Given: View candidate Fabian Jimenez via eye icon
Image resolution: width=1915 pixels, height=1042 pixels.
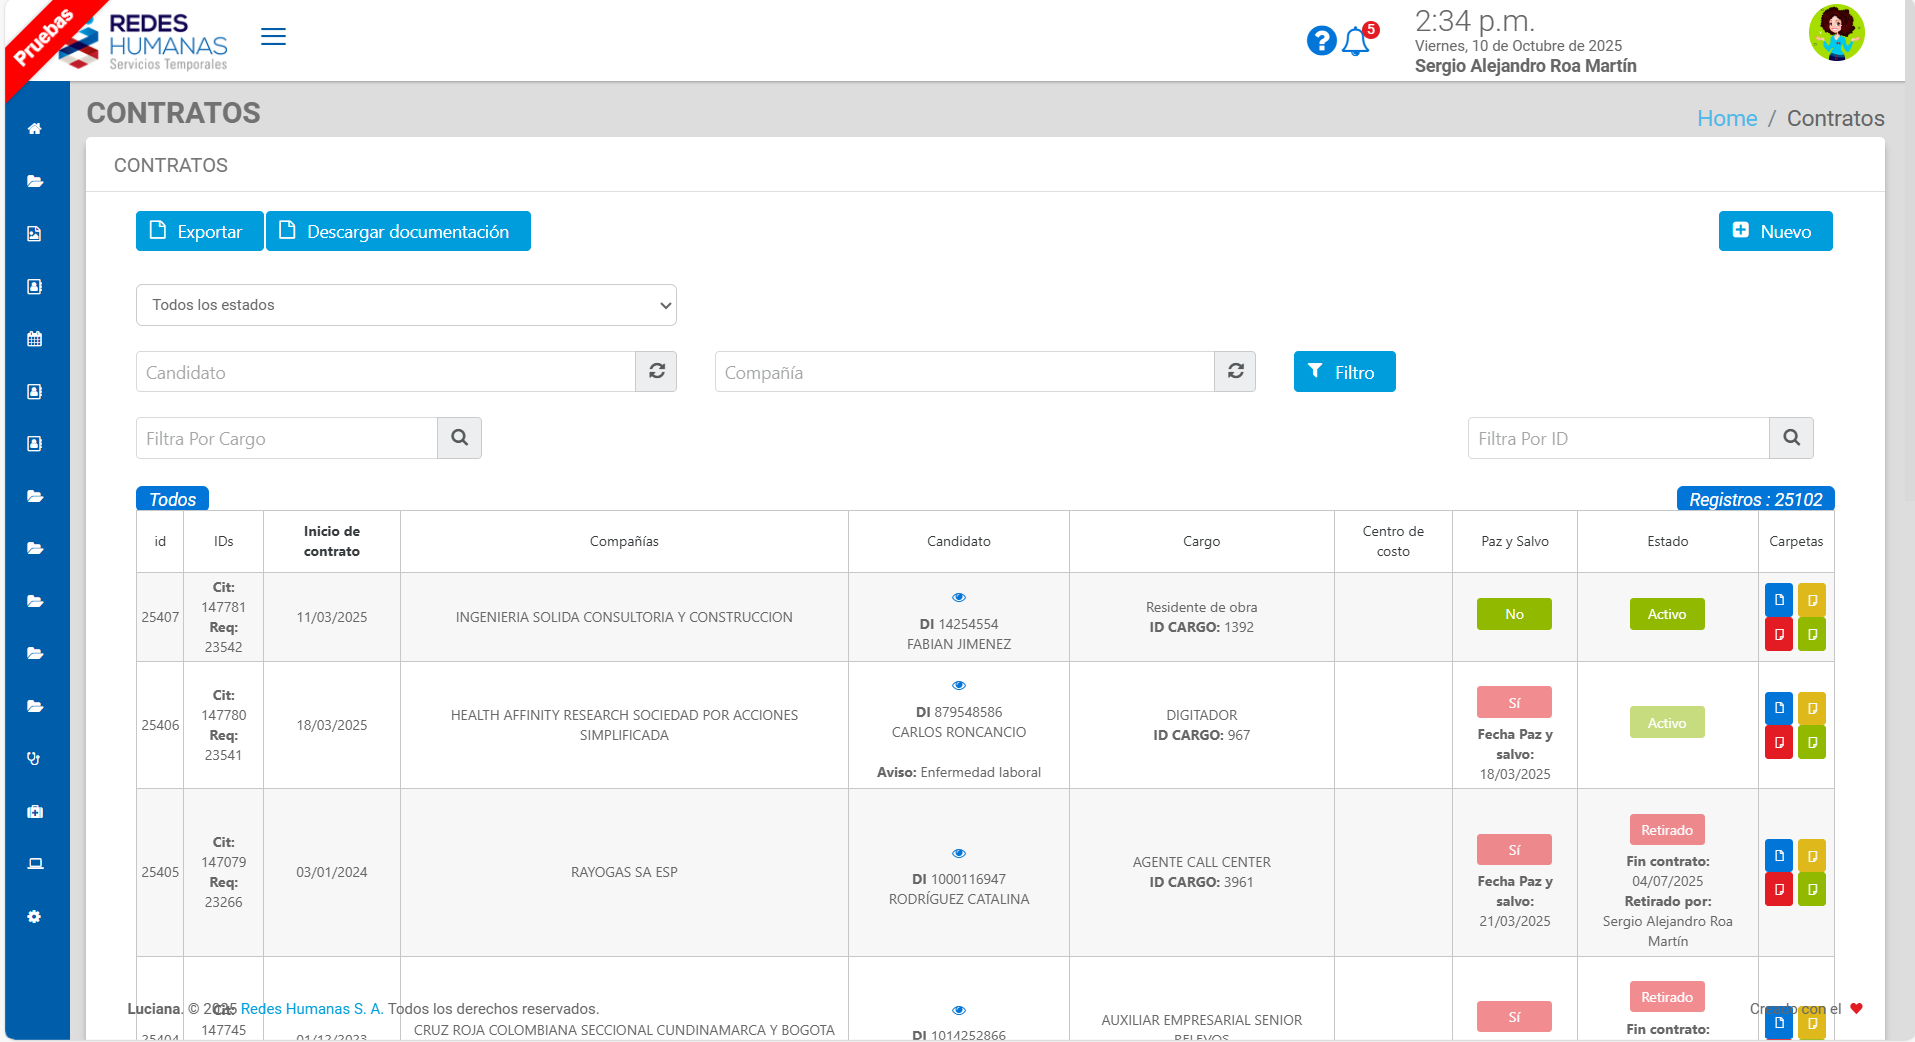Looking at the screenshot, I should click(x=959, y=597).
